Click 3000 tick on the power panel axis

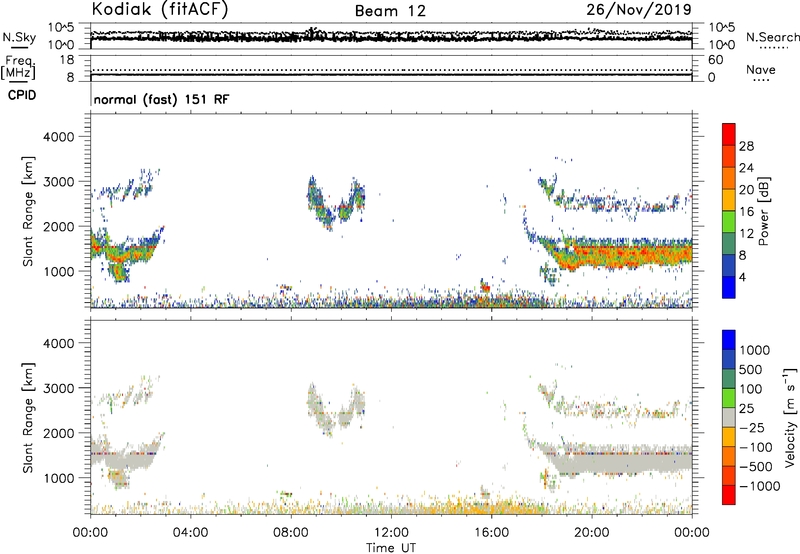tap(58, 182)
